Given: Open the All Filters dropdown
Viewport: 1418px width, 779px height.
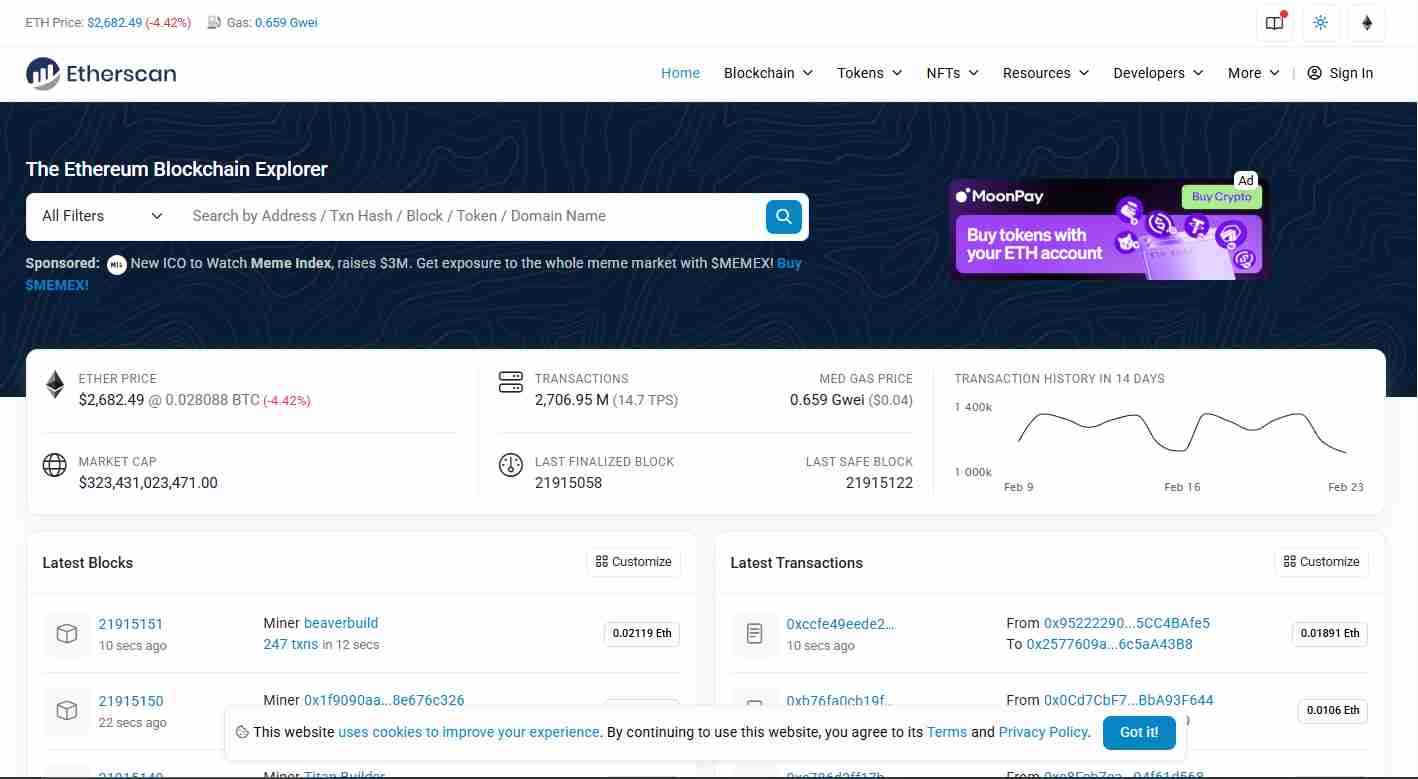Looking at the screenshot, I should [102, 216].
